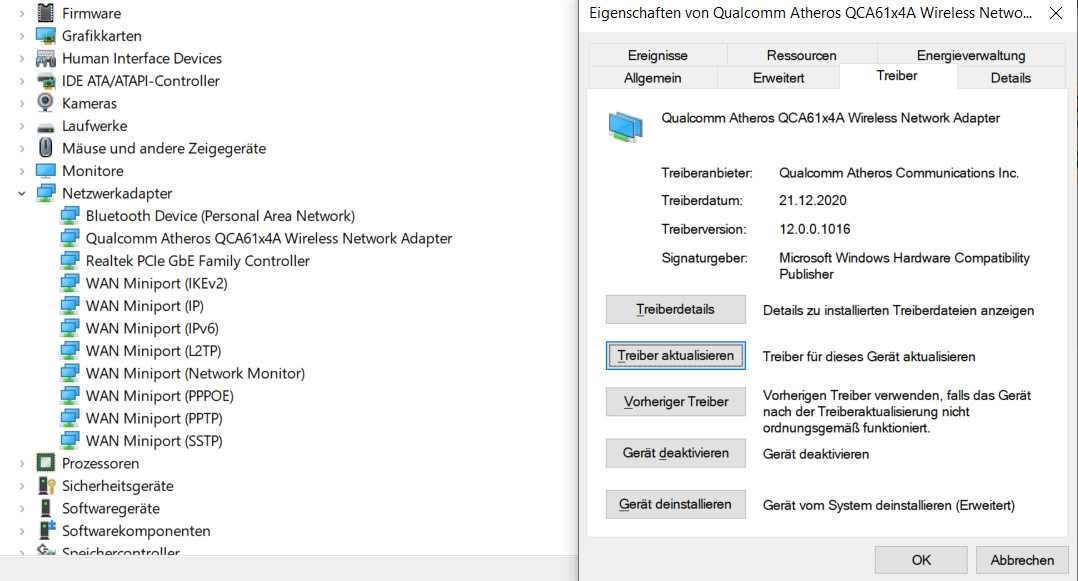Click the Firmware category icon
Image resolution: width=1078 pixels, height=581 pixels.
click(45, 13)
